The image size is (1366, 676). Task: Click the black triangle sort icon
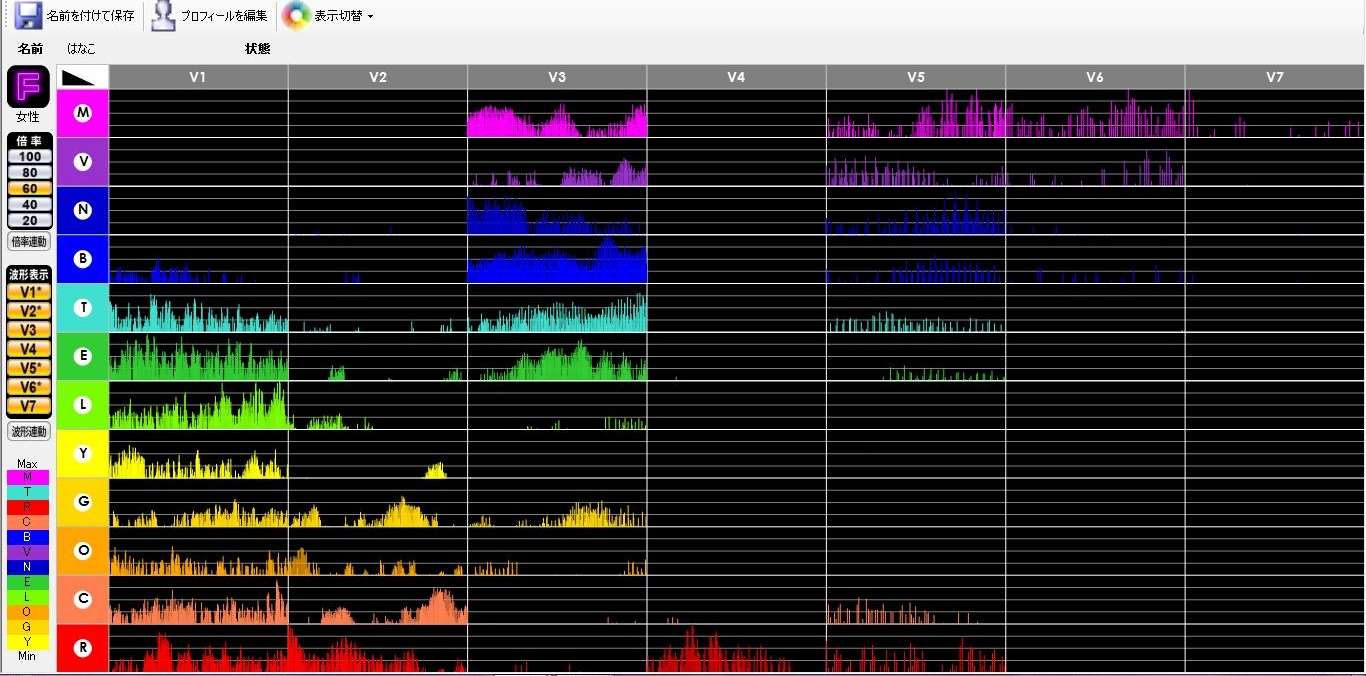83,77
